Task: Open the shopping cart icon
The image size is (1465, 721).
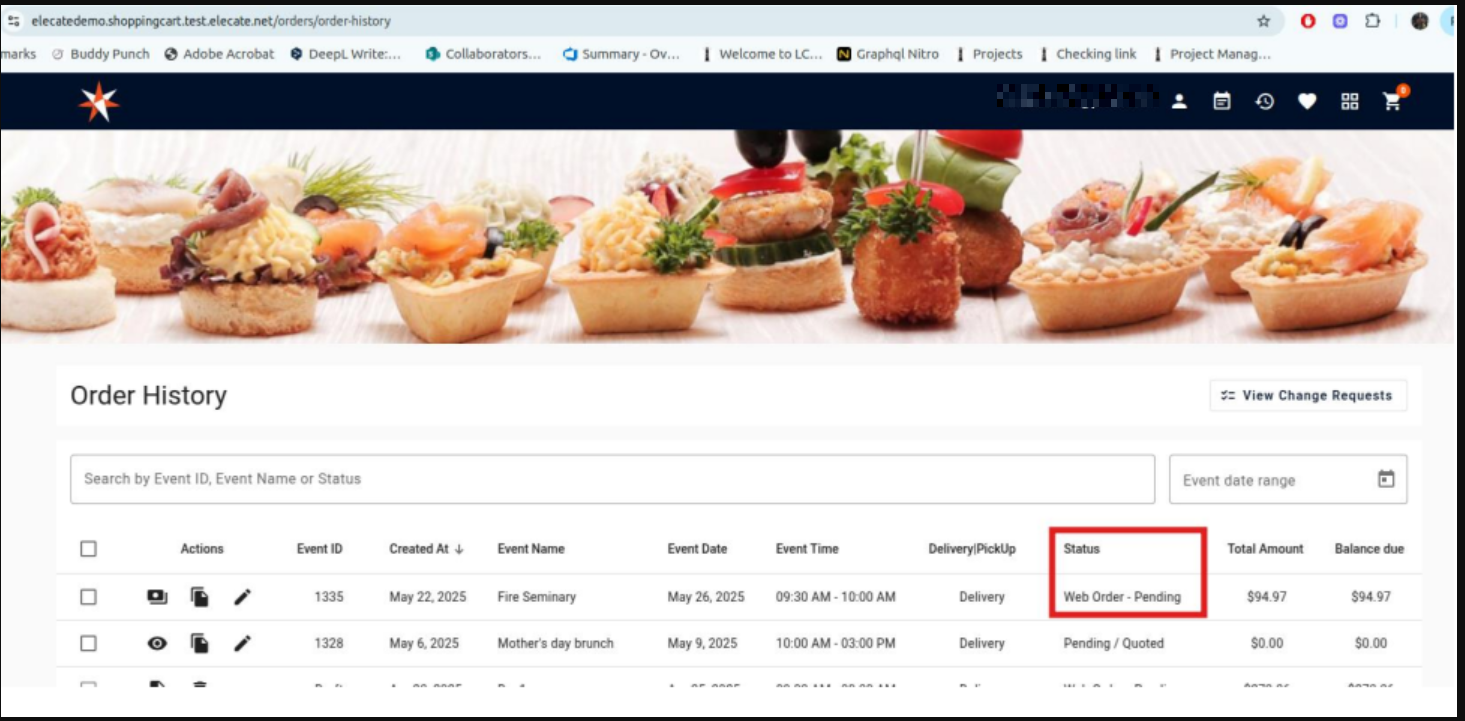Action: tap(1392, 101)
